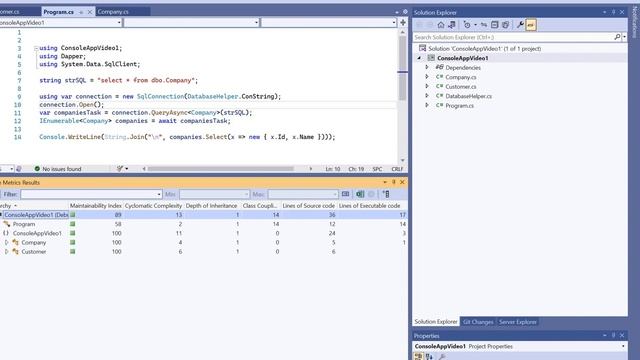
Task: Collapse using directives outline toggle
Action: point(36,48)
